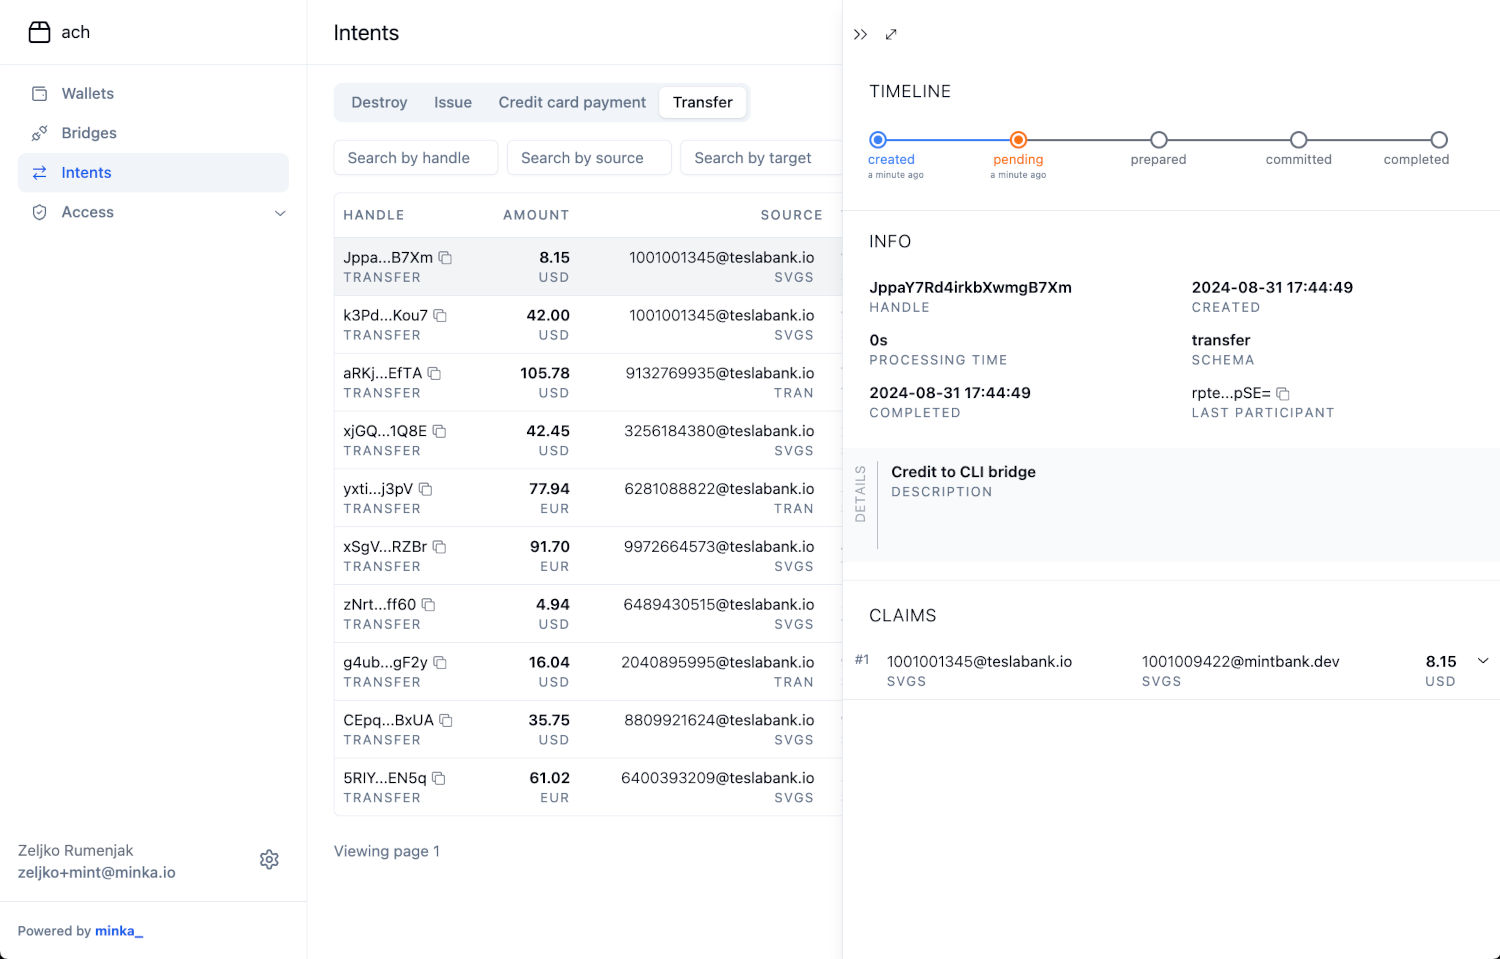Expand claim #1 details chevron
Screen dimensions: 1500x959
click(1483, 661)
